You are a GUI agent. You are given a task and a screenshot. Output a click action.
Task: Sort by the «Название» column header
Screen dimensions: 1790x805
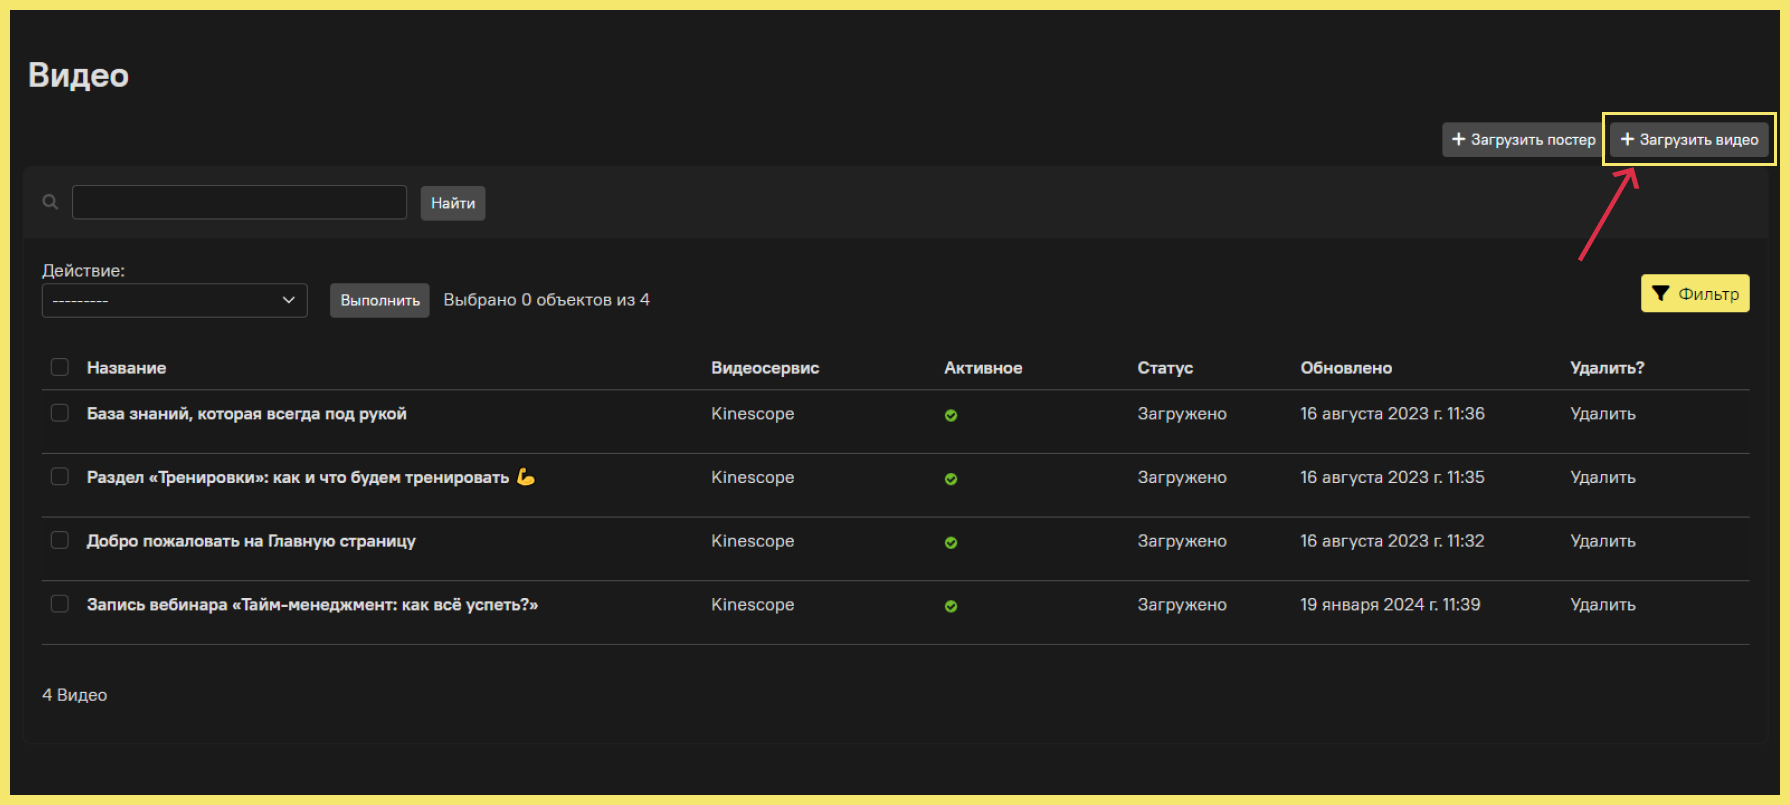pos(126,368)
